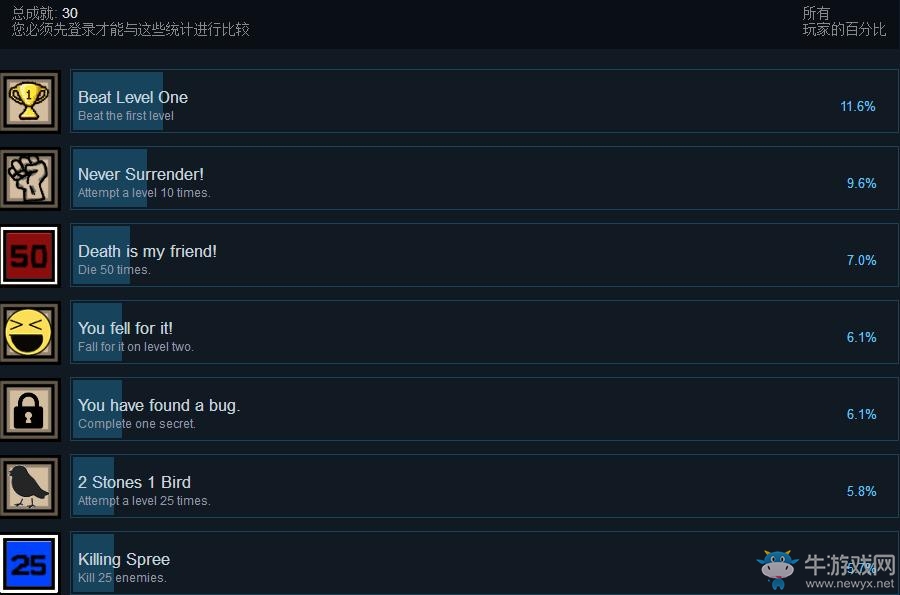The image size is (900, 595).
Task: Click the www.newyx.net site link
Action: [x=849, y=584]
